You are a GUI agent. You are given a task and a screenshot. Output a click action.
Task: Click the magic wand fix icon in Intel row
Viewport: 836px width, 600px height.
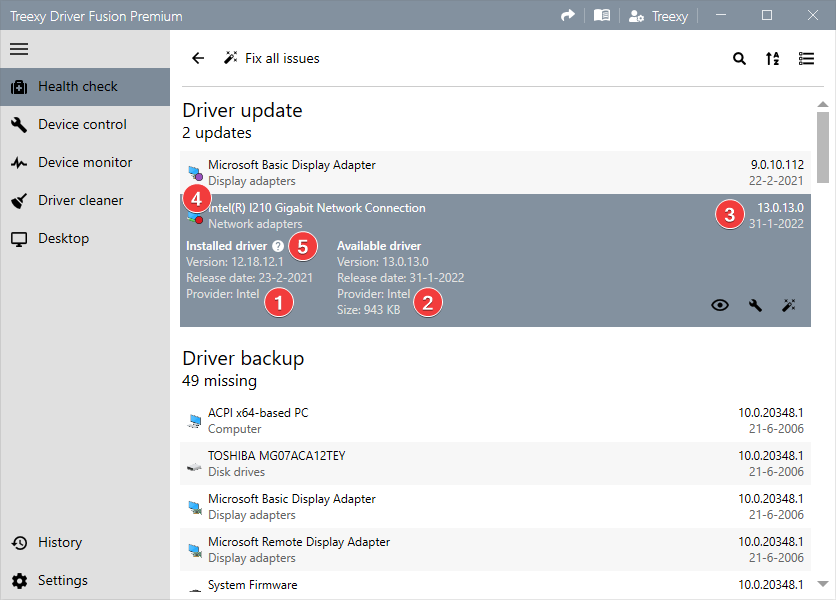pyautogui.click(x=789, y=305)
